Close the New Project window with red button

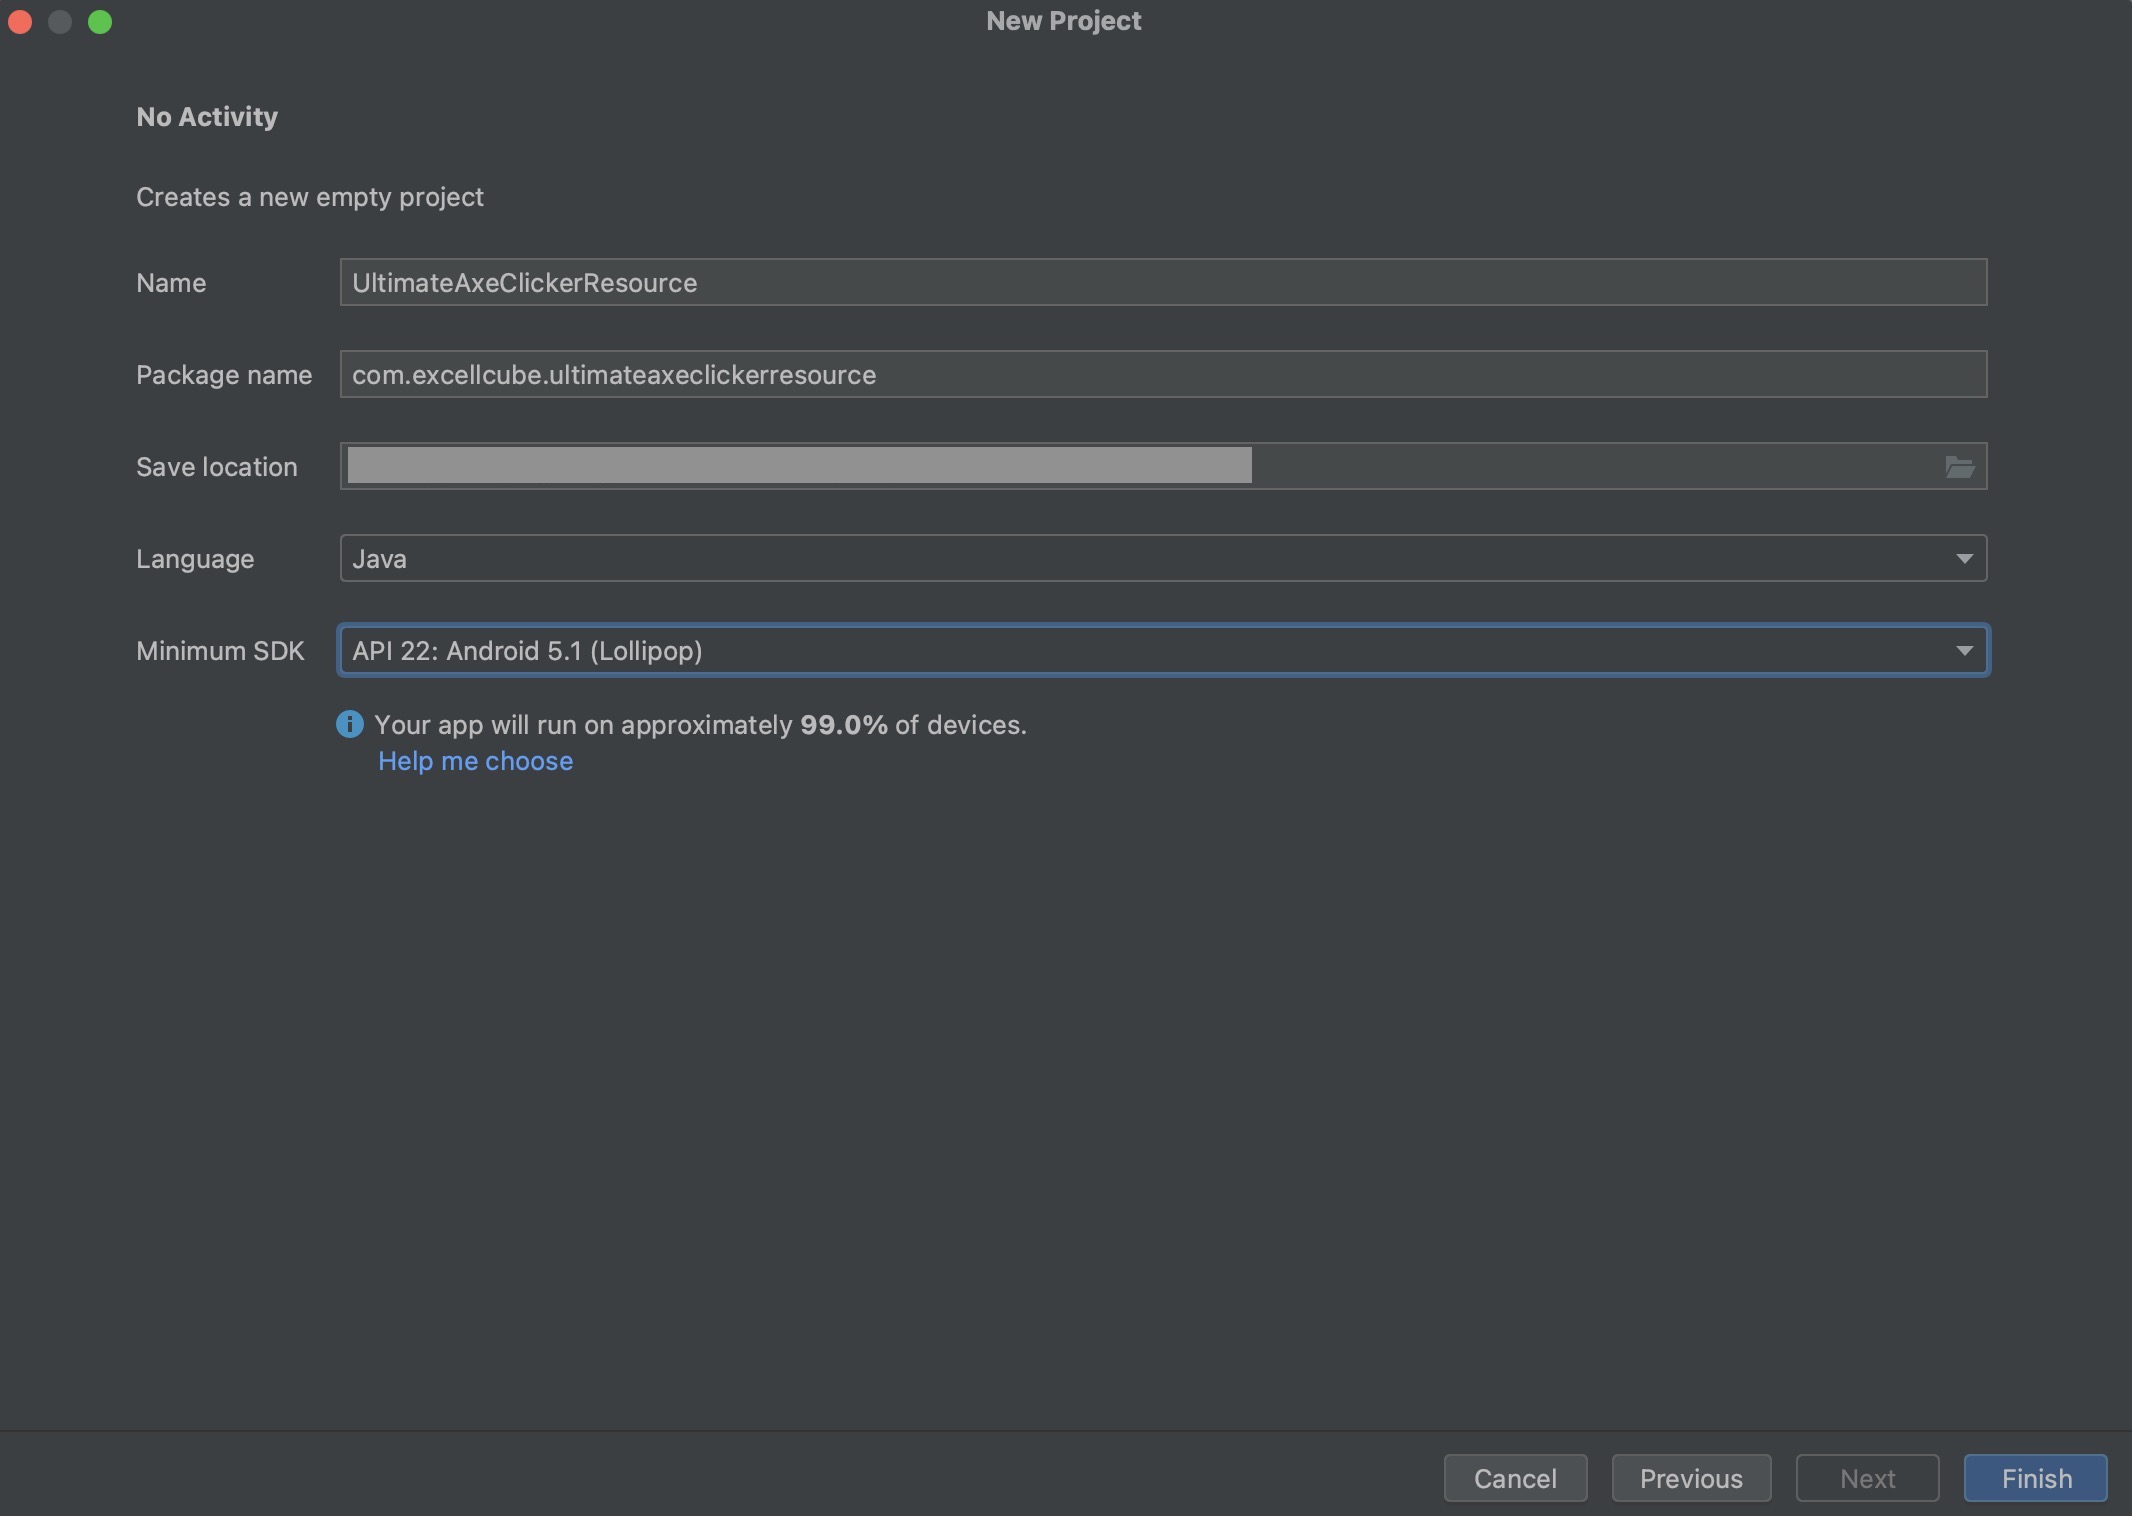(20, 22)
